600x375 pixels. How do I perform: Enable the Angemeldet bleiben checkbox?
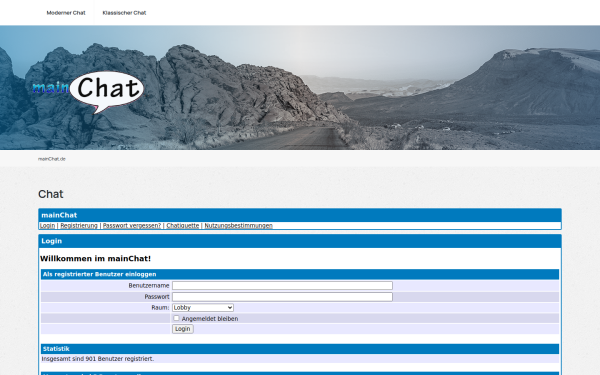[176, 318]
